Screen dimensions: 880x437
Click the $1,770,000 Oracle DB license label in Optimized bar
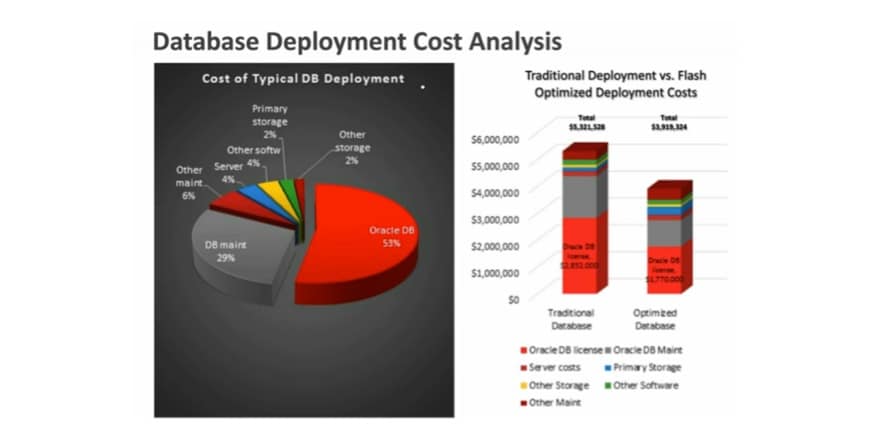coord(665,269)
